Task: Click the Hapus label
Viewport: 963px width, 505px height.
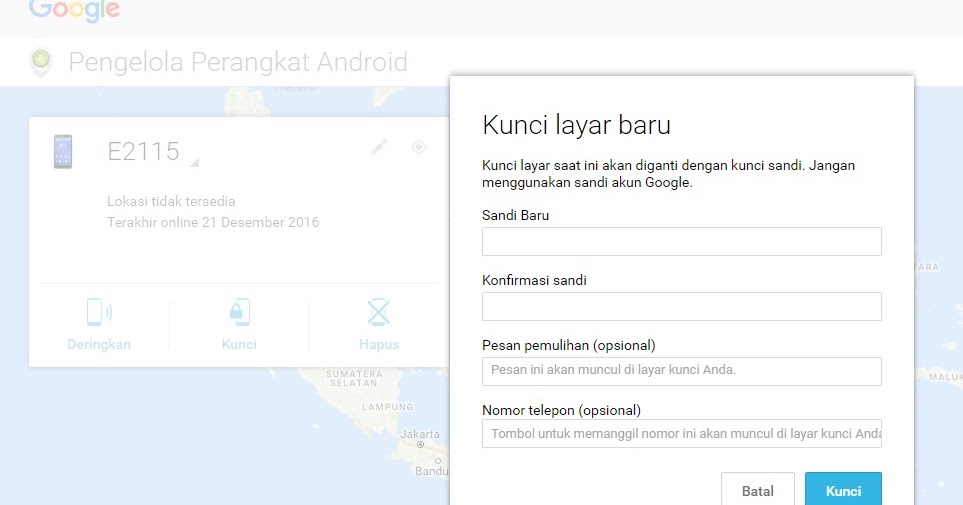Action: click(379, 344)
